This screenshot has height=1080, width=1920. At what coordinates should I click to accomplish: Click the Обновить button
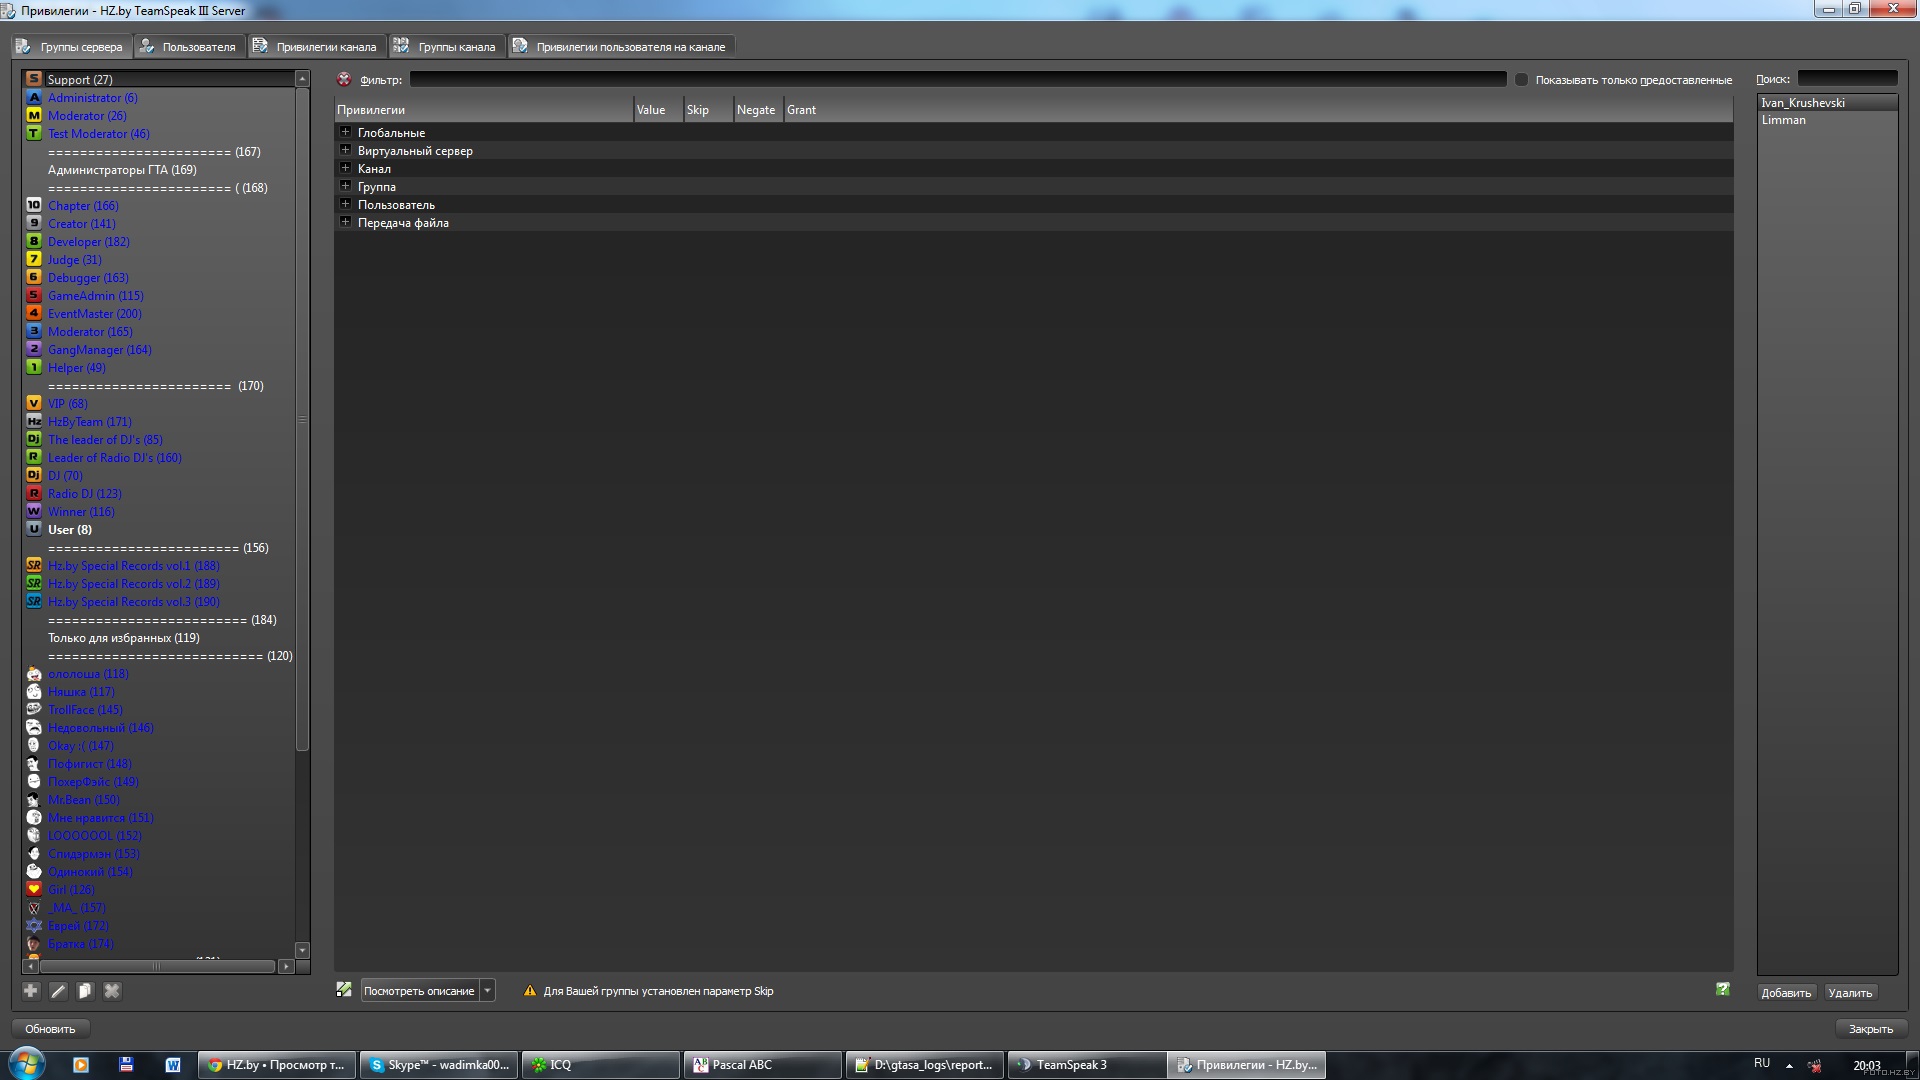pyautogui.click(x=50, y=1028)
